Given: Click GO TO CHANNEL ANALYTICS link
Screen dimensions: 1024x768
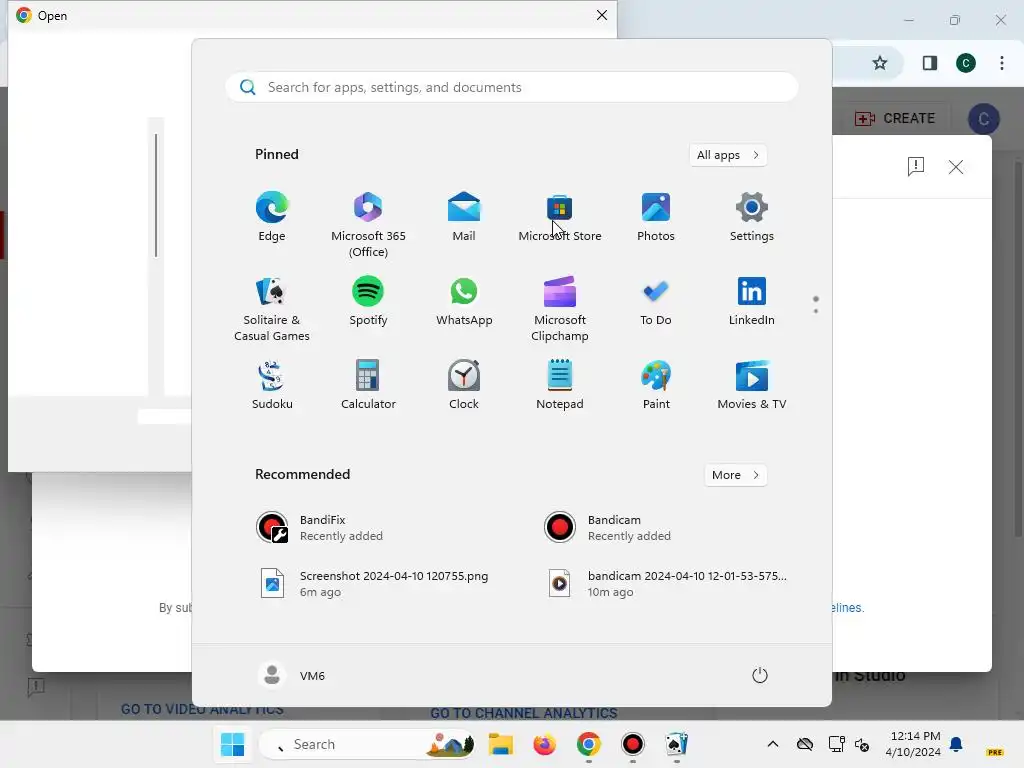Looking at the screenshot, I should [524, 713].
